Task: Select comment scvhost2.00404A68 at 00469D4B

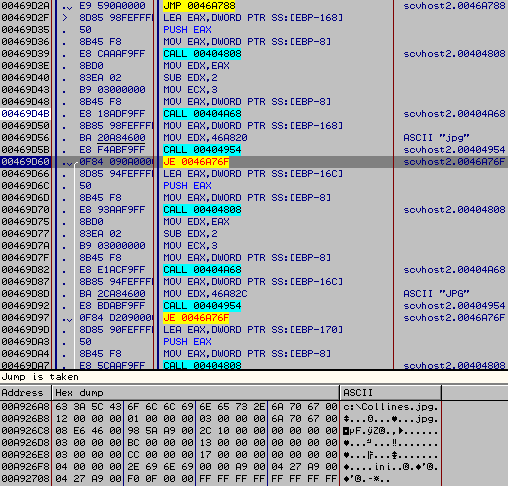Action: (454, 114)
